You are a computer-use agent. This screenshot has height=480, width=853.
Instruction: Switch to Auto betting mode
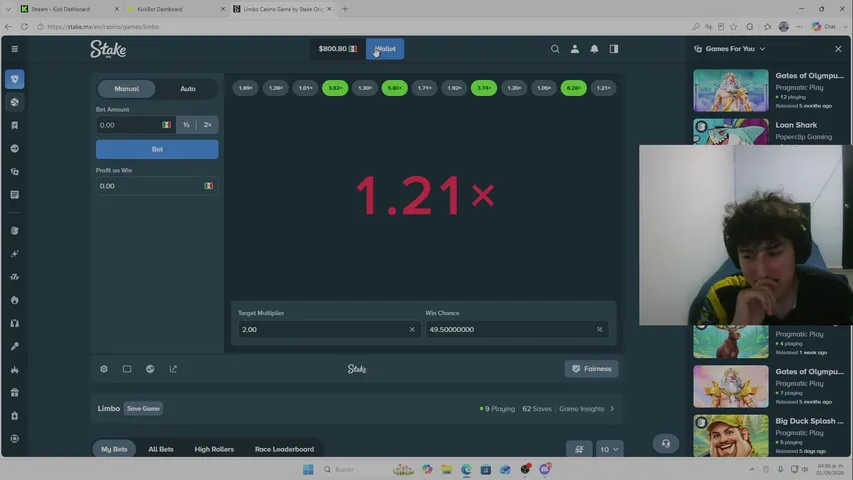(x=188, y=89)
